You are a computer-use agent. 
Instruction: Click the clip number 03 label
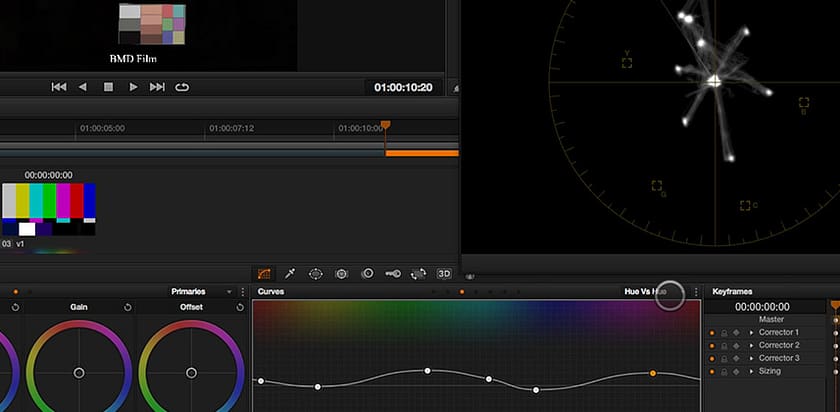[6, 244]
